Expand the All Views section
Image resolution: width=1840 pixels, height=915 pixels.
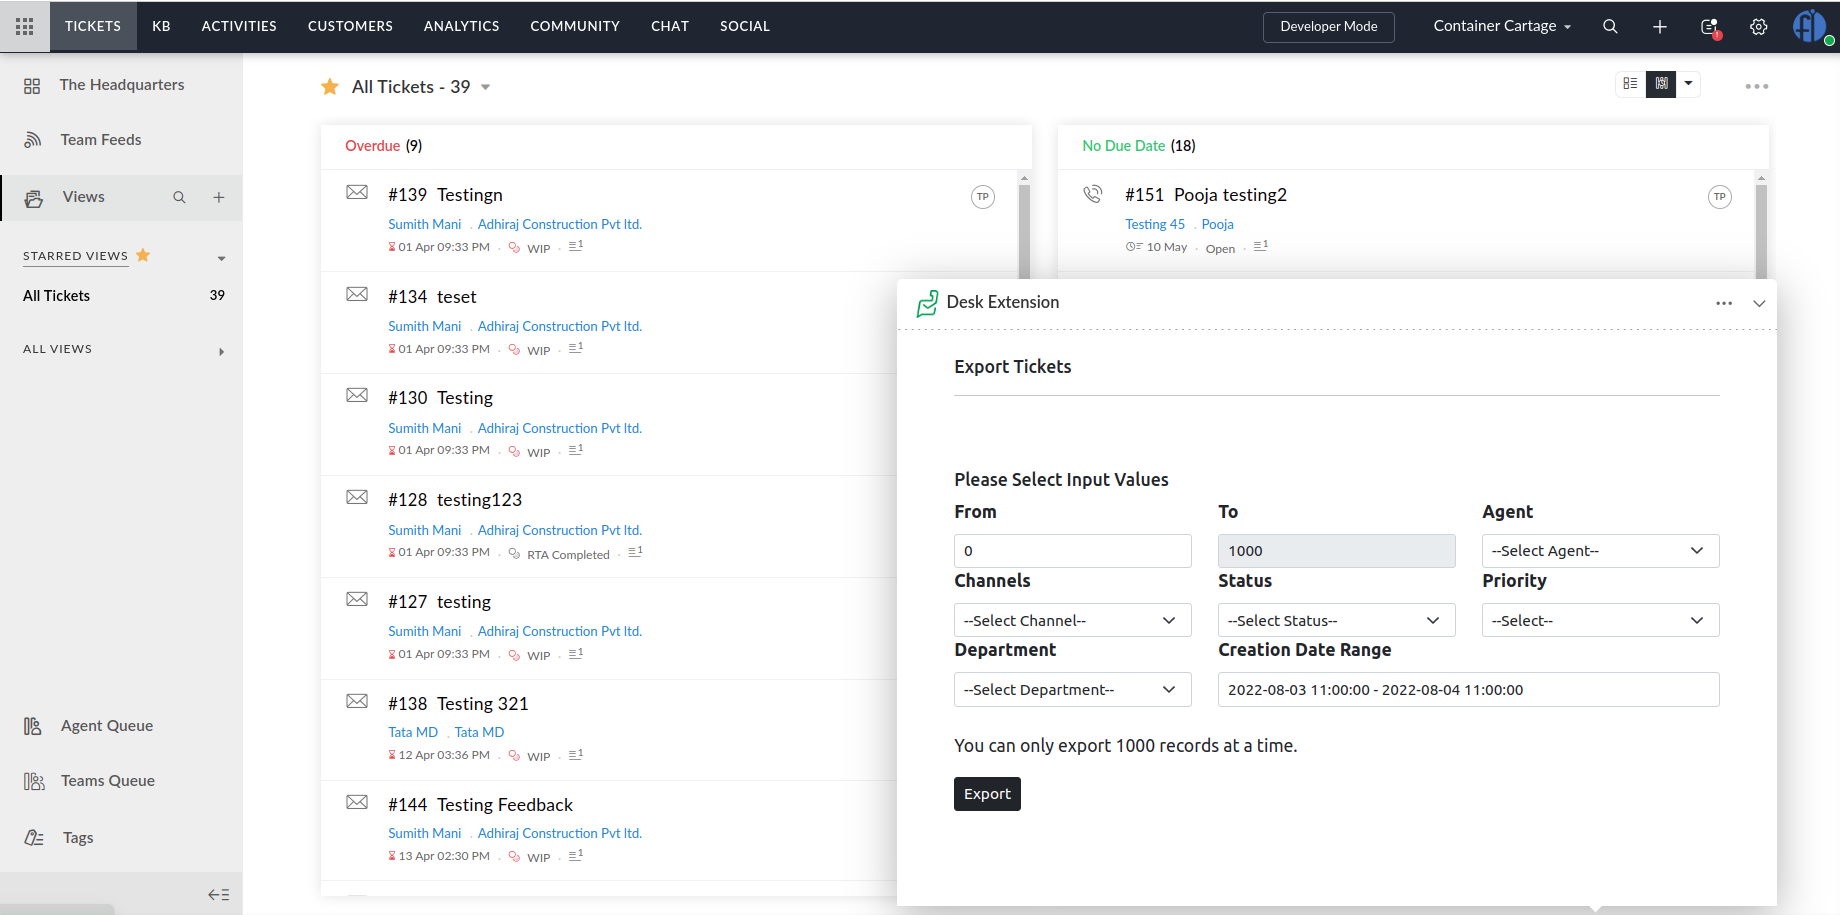click(x=221, y=352)
